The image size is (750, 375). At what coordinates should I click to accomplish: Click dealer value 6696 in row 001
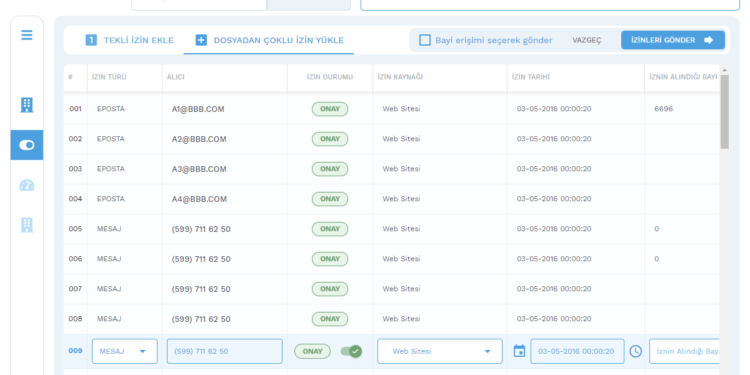[663, 109]
